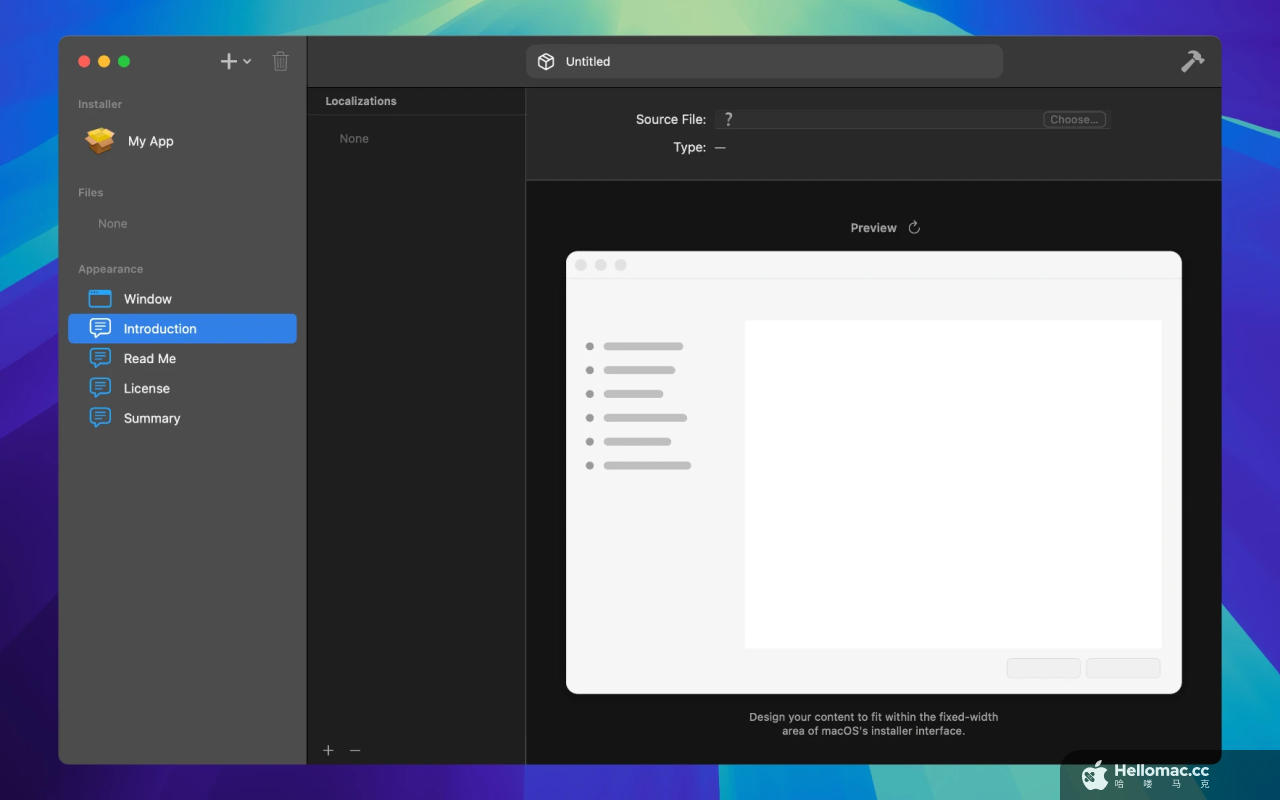Minimize window using the yellow button
The image size is (1280, 800).
(x=104, y=61)
